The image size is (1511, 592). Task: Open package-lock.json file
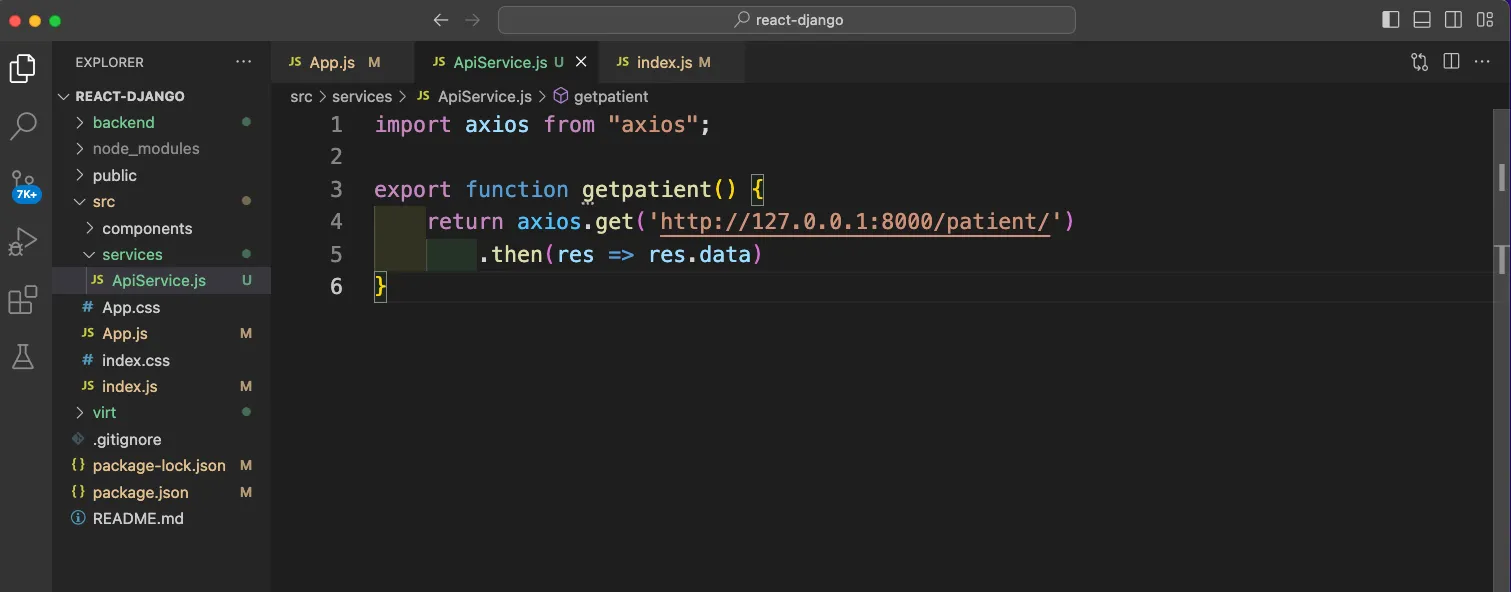161,465
